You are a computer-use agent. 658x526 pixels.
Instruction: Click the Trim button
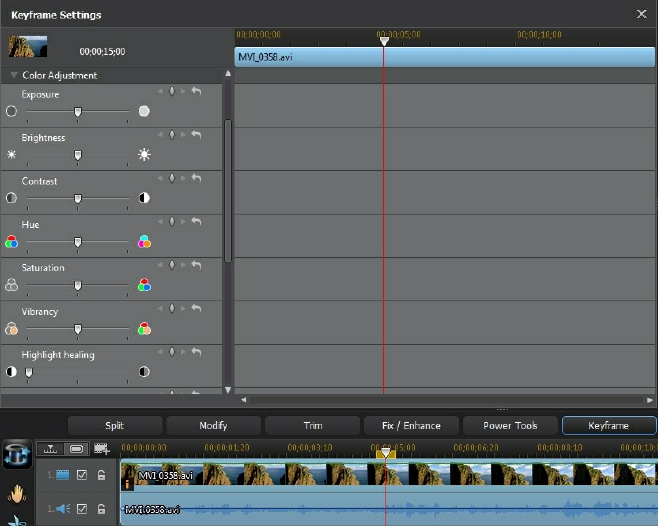[312, 425]
